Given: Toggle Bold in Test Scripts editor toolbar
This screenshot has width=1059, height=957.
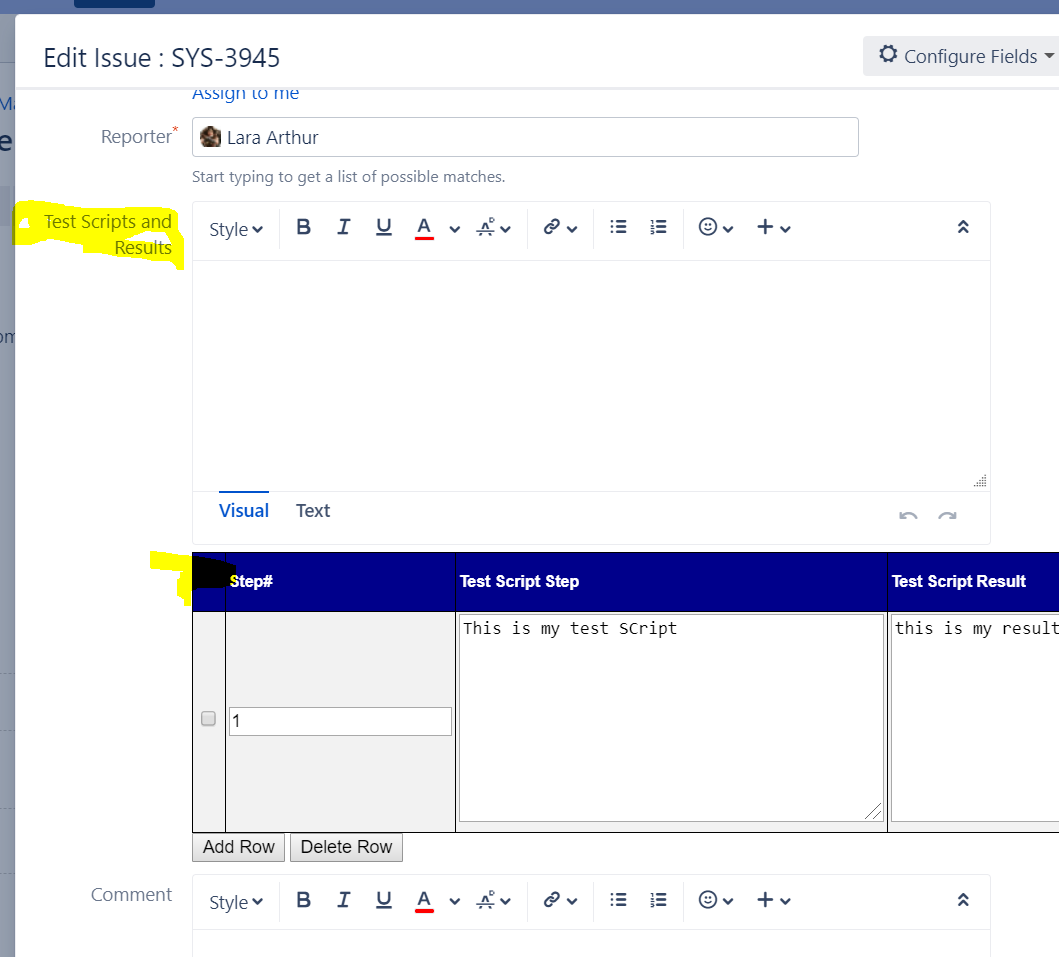Looking at the screenshot, I should tap(304, 227).
